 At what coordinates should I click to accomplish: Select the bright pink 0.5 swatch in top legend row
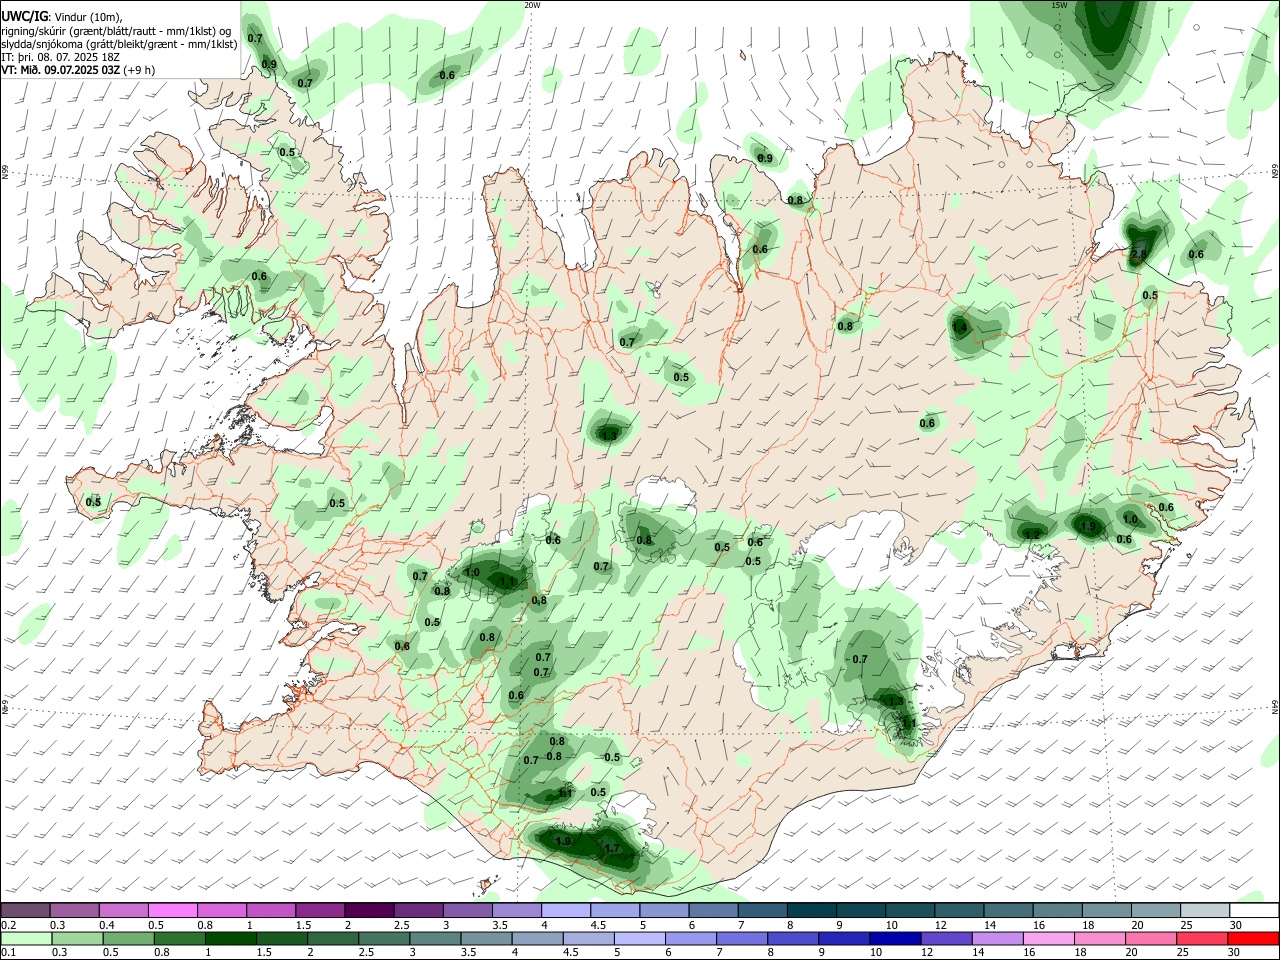(173, 910)
